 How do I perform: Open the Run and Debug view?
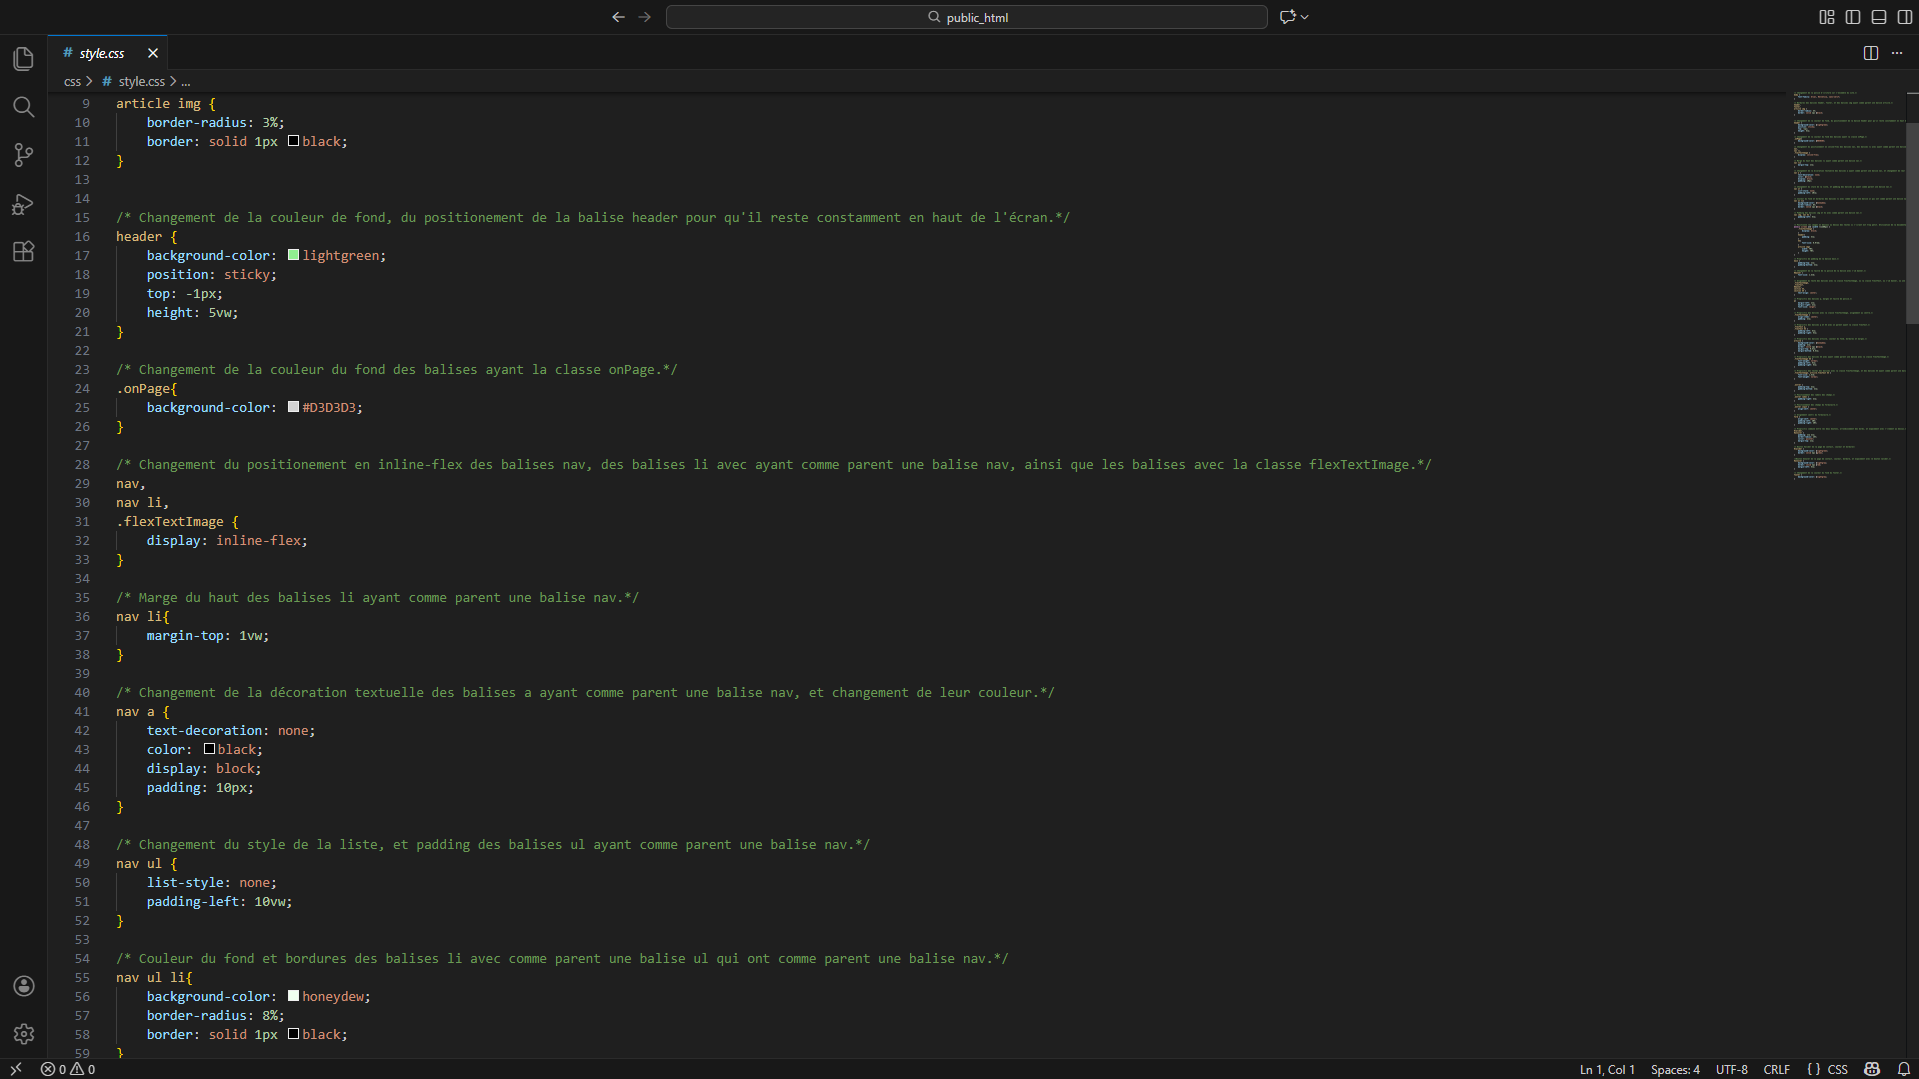point(23,204)
